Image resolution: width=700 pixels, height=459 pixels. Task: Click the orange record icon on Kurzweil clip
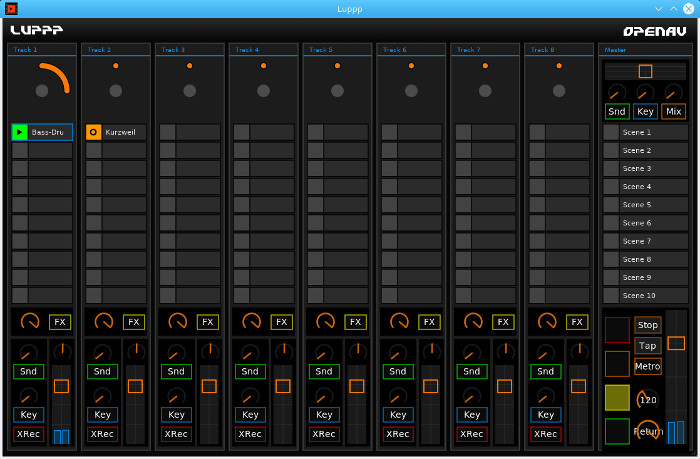point(93,132)
